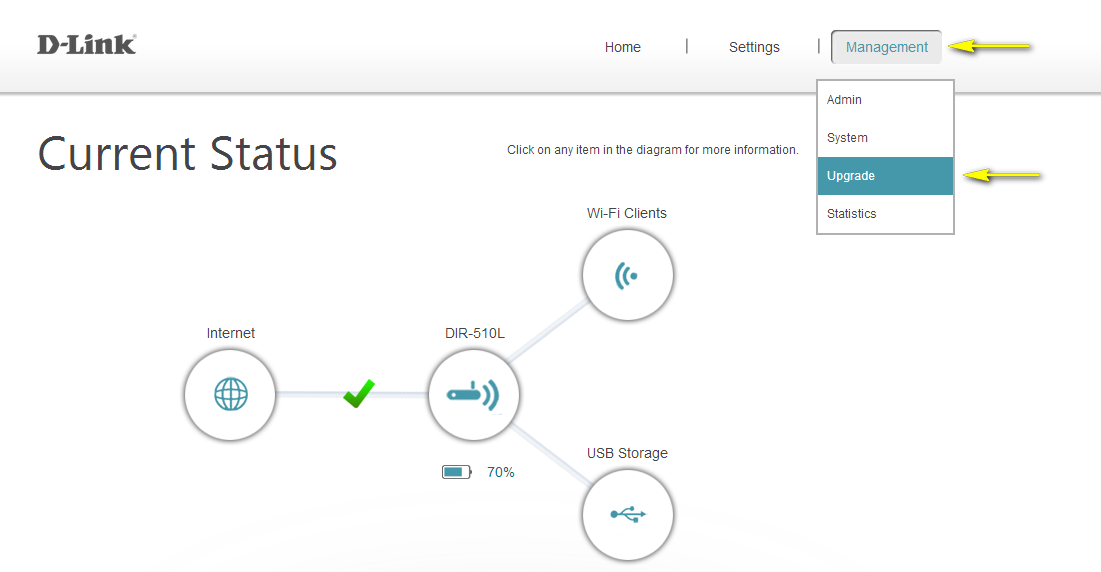
Task: Click the battery level icon
Action: 456,472
